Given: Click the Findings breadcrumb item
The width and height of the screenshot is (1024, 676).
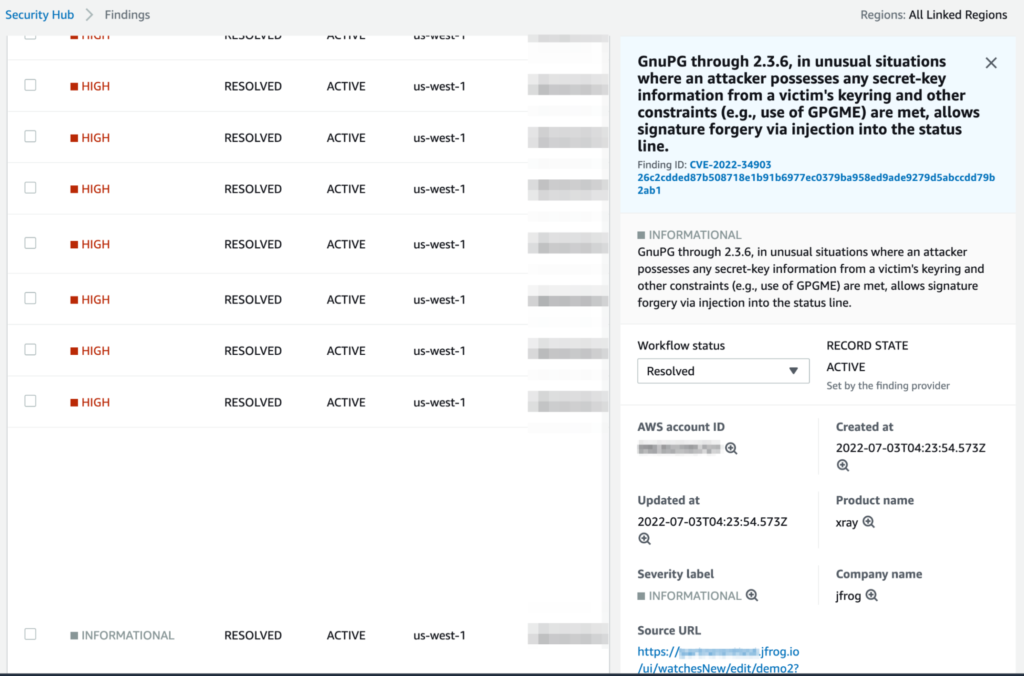Looking at the screenshot, I should [127, 15].
